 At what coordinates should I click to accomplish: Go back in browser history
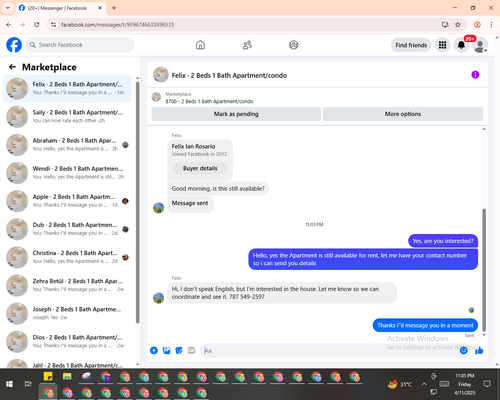pos(9,25)
